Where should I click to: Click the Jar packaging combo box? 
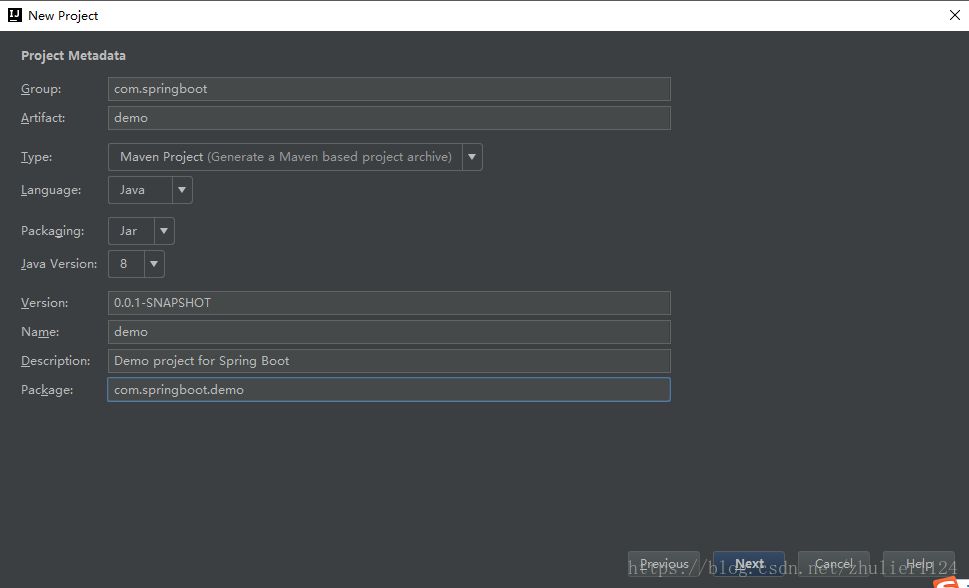(x=131, y=231)
